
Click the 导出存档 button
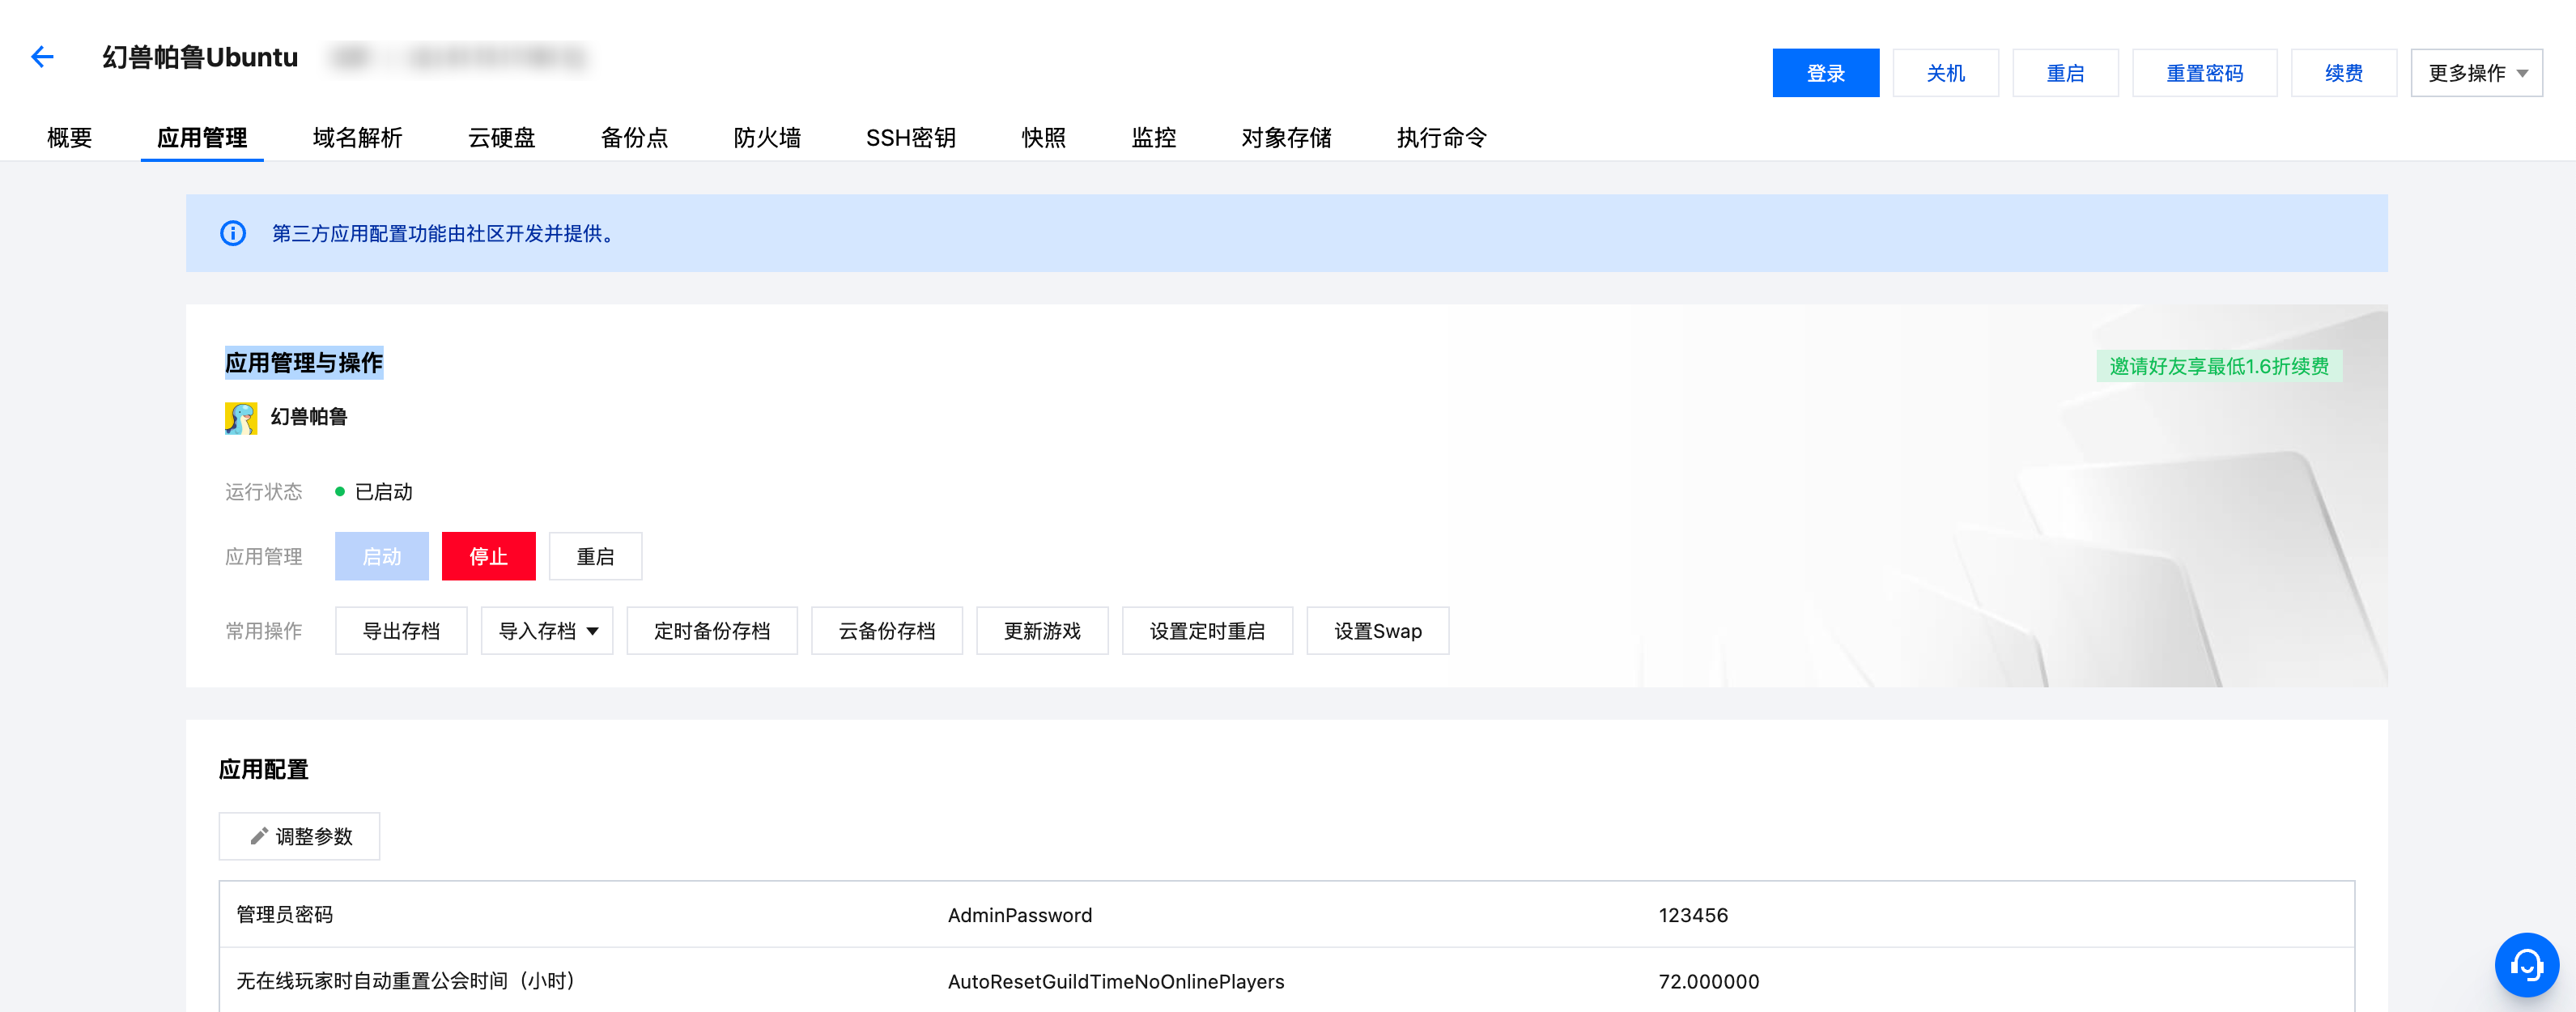[x=401, y=631]
